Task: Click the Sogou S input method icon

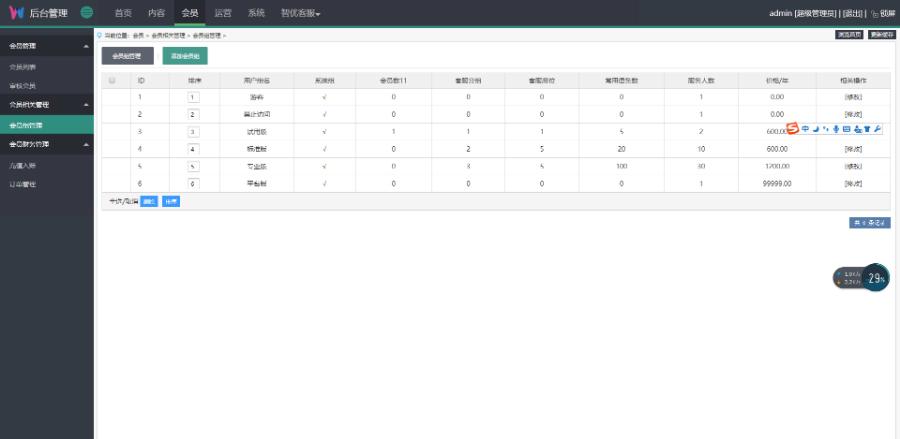Action: click(x=792, y=129)
